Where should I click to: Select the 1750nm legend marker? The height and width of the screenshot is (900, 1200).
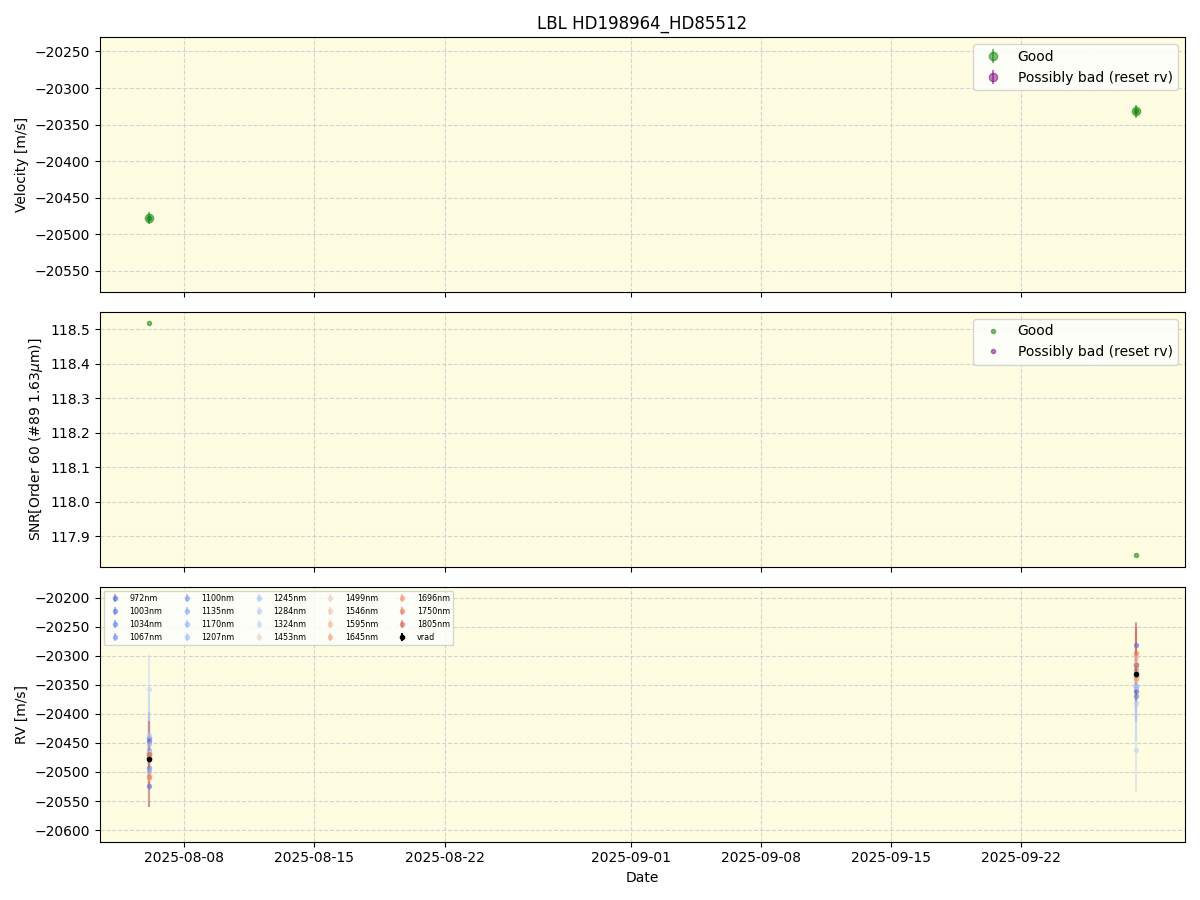tap(402, 611)
